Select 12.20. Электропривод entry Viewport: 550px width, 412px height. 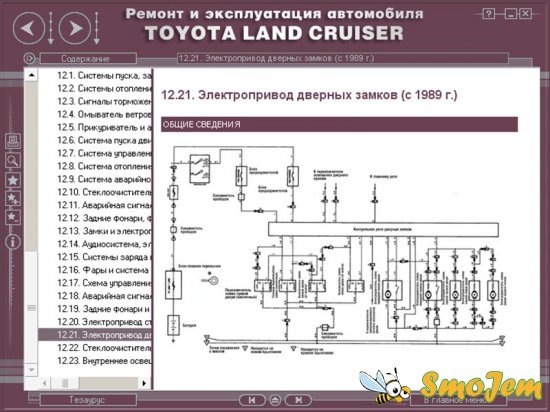pos(104,322)
